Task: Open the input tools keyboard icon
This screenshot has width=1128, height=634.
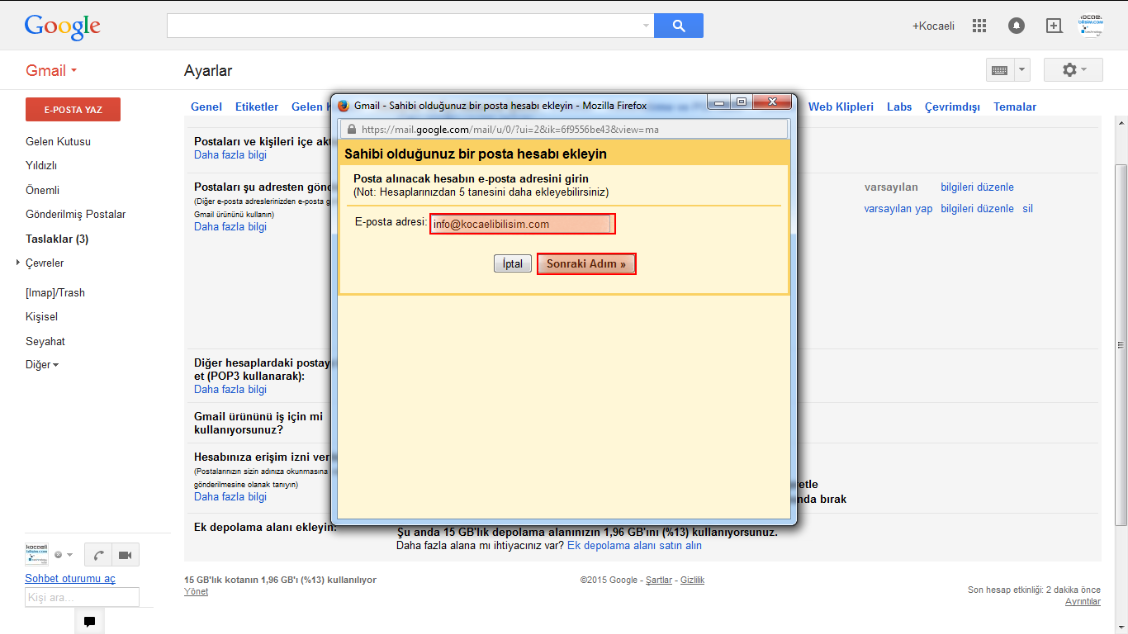Action: click(x=1000, y=70)
